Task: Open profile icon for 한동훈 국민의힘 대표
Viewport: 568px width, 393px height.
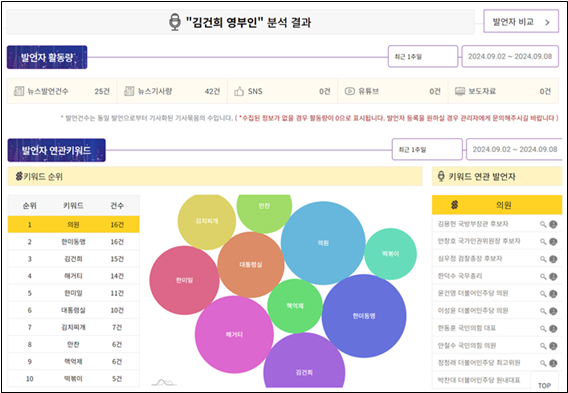Action: coord(553,329)
